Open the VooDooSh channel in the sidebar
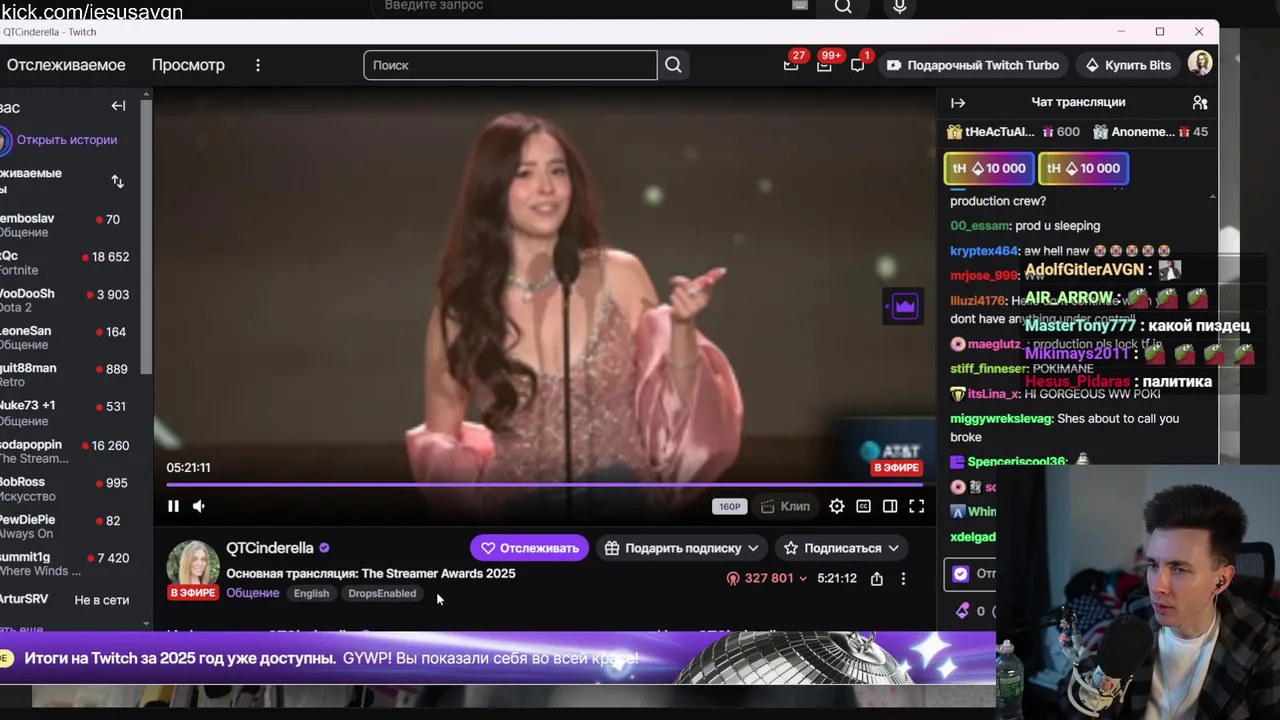 tap(70, 301)
